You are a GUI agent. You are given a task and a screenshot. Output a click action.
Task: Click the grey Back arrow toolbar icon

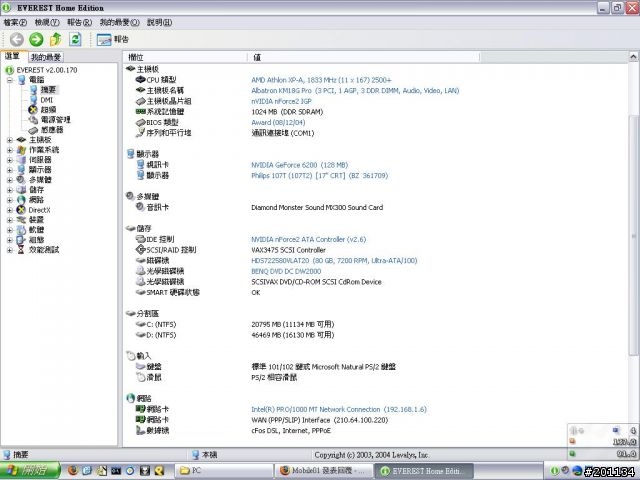[x=16, y=39]
